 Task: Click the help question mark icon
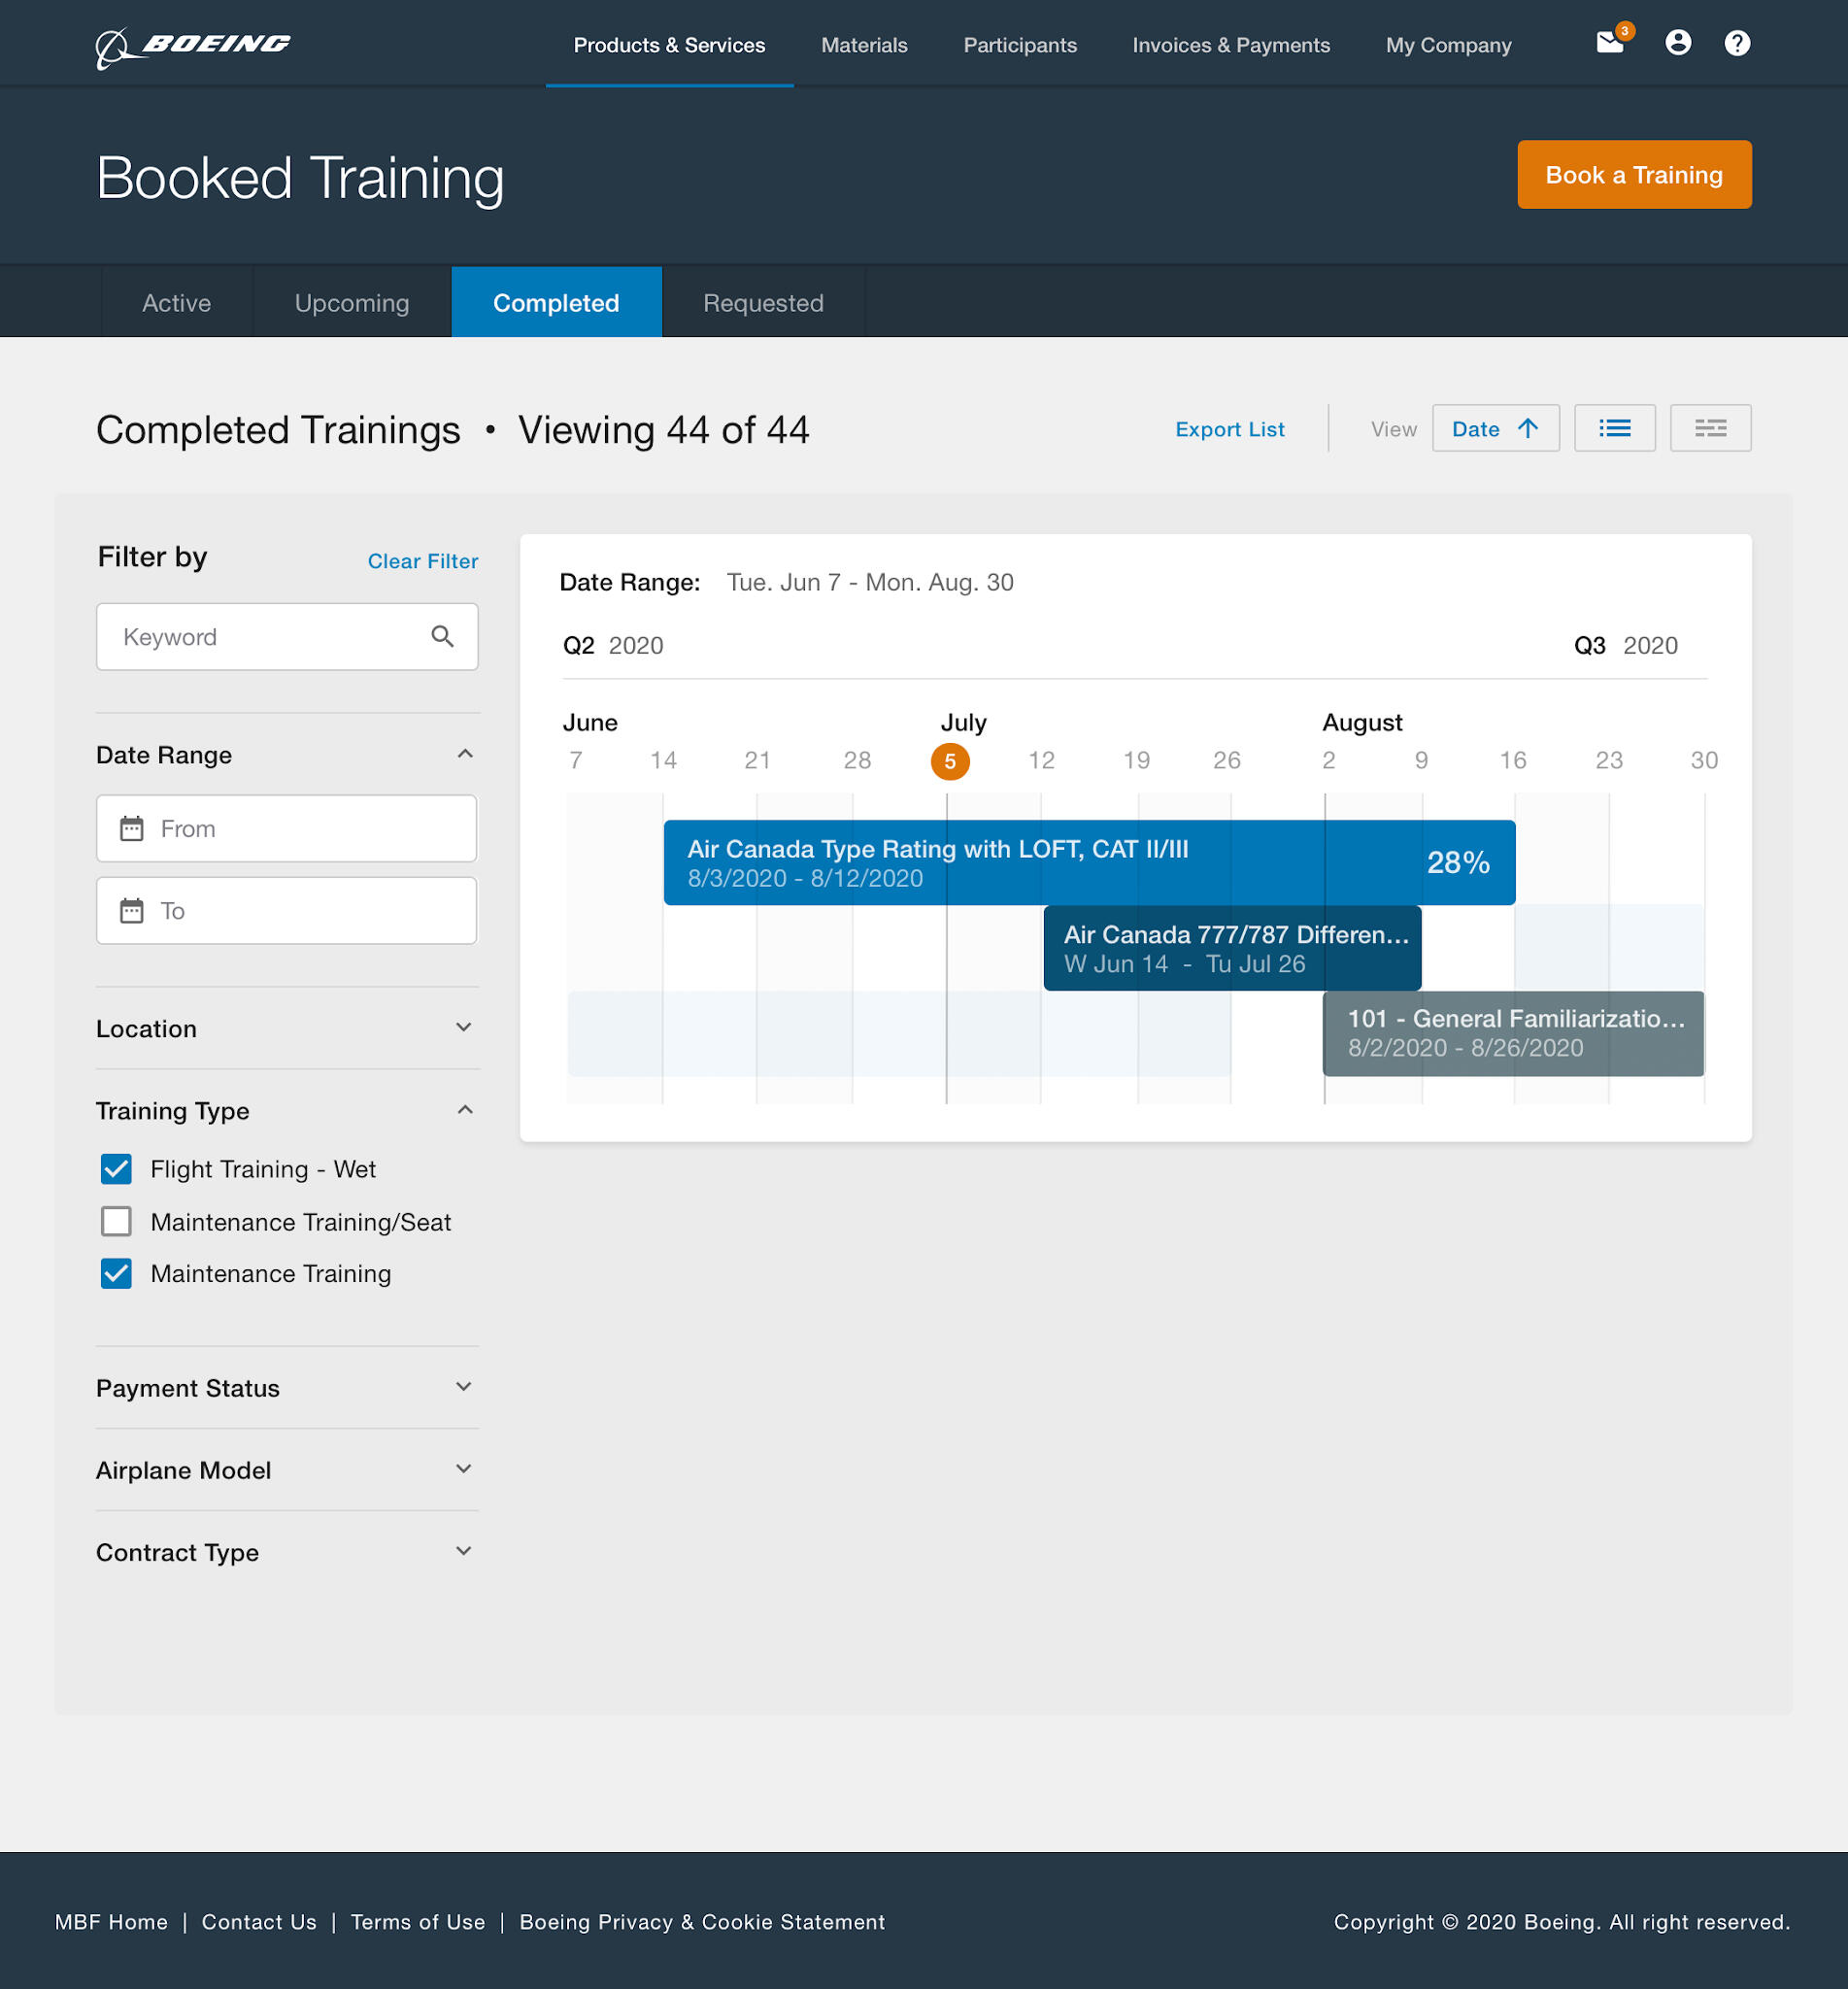click(x=1737, y=43)
